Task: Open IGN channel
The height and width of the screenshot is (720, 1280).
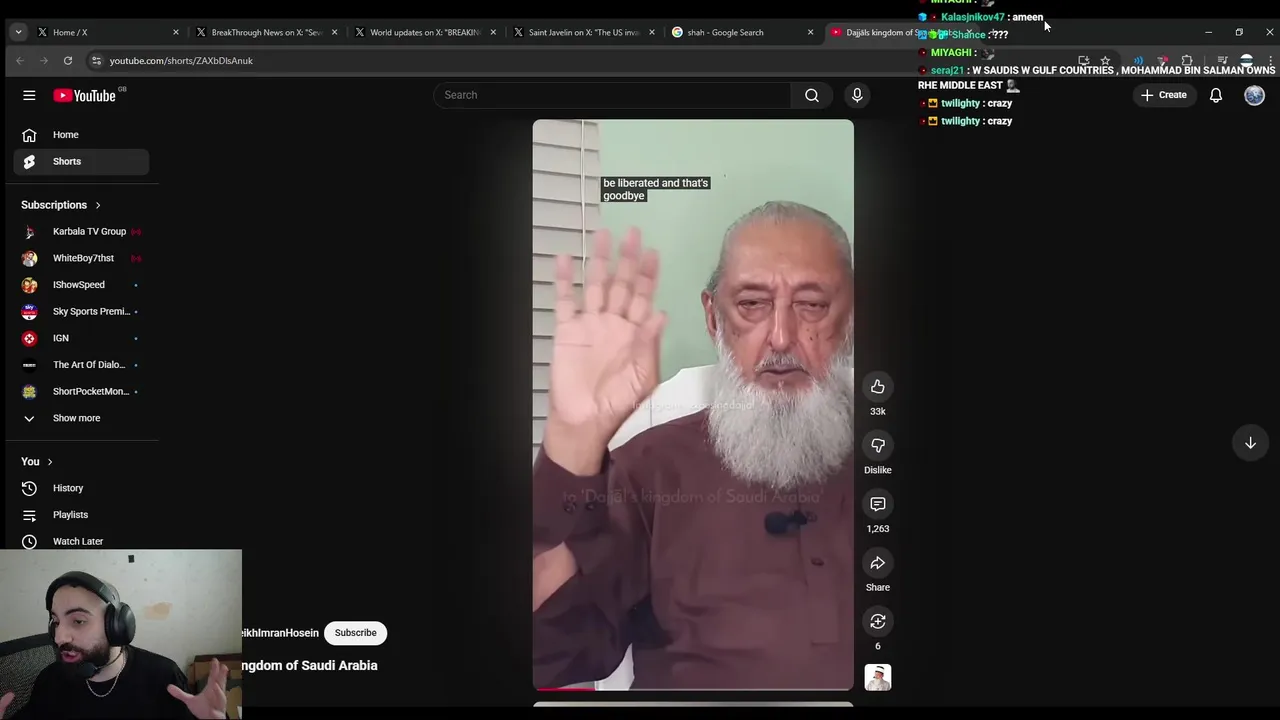Action: coord(81,338)
